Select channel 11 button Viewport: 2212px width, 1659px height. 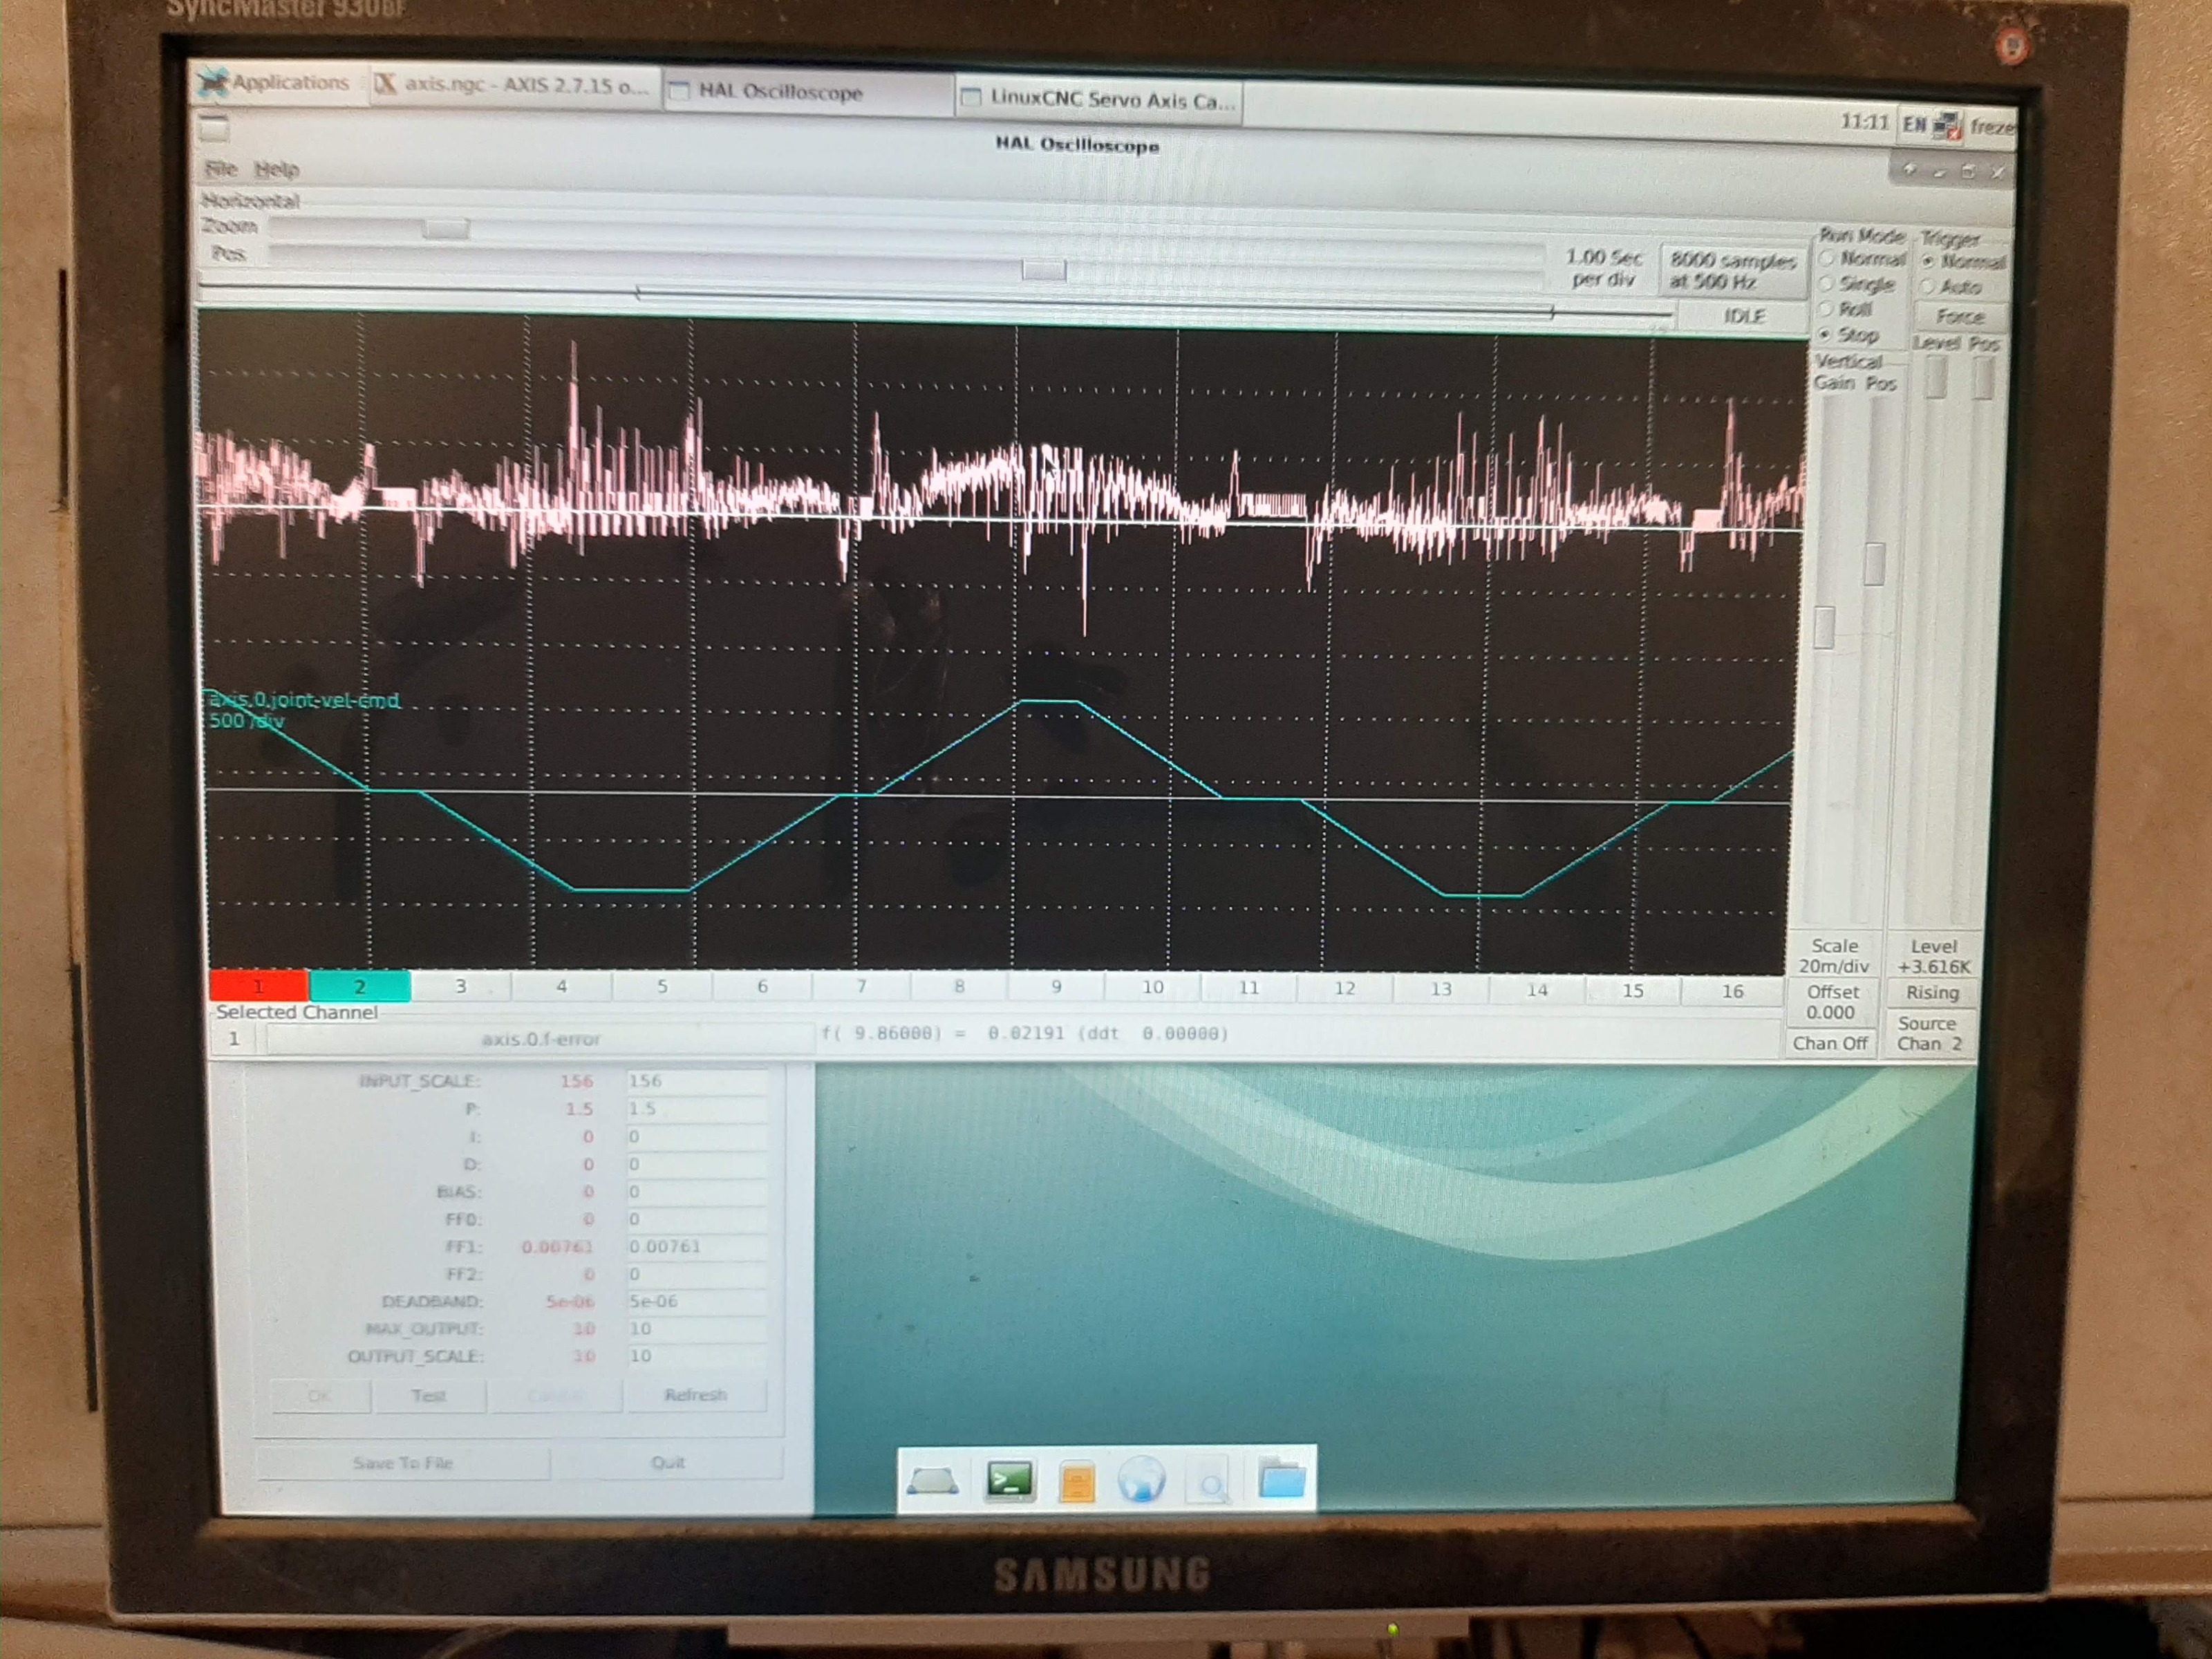(1248, 988)
